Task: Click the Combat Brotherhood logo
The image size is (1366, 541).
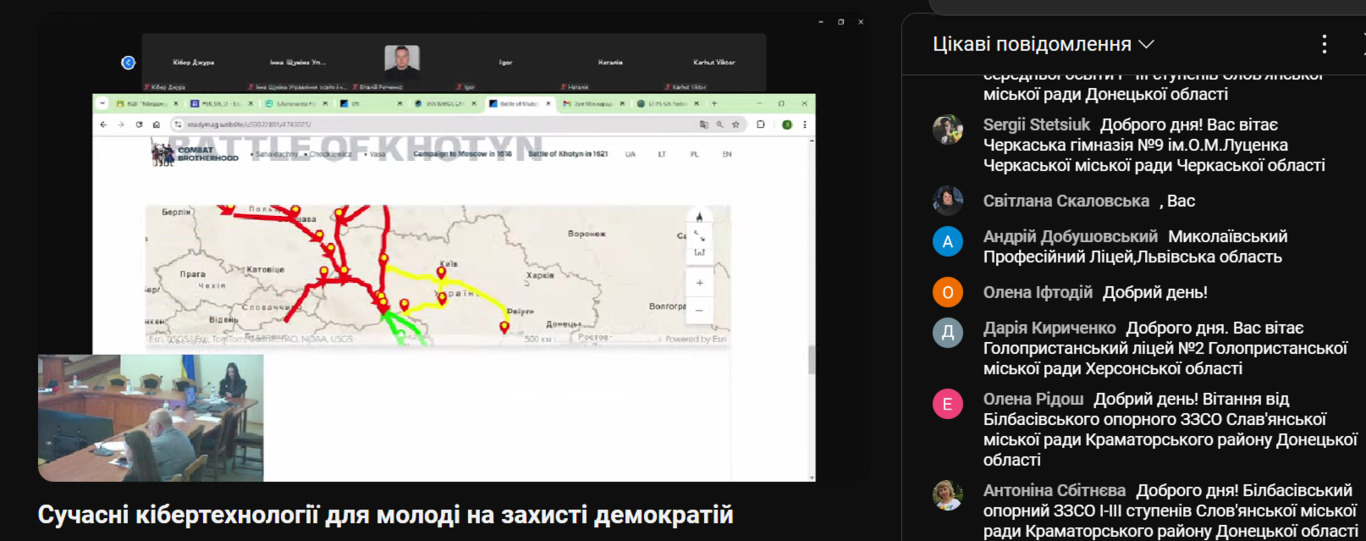Action: click(x=196, y=154)
